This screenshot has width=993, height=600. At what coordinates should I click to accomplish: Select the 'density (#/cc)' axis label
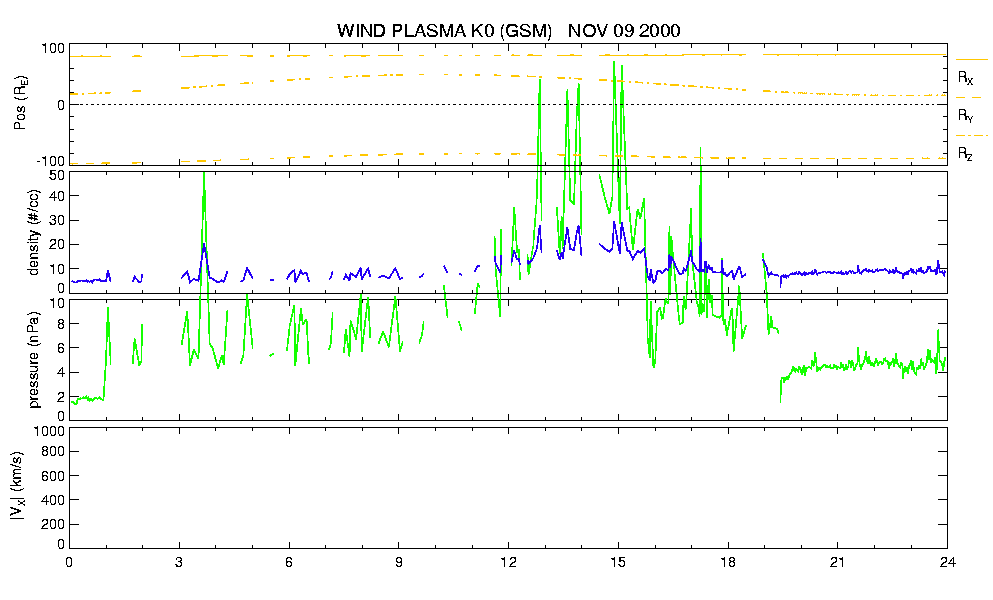point(34,232)
